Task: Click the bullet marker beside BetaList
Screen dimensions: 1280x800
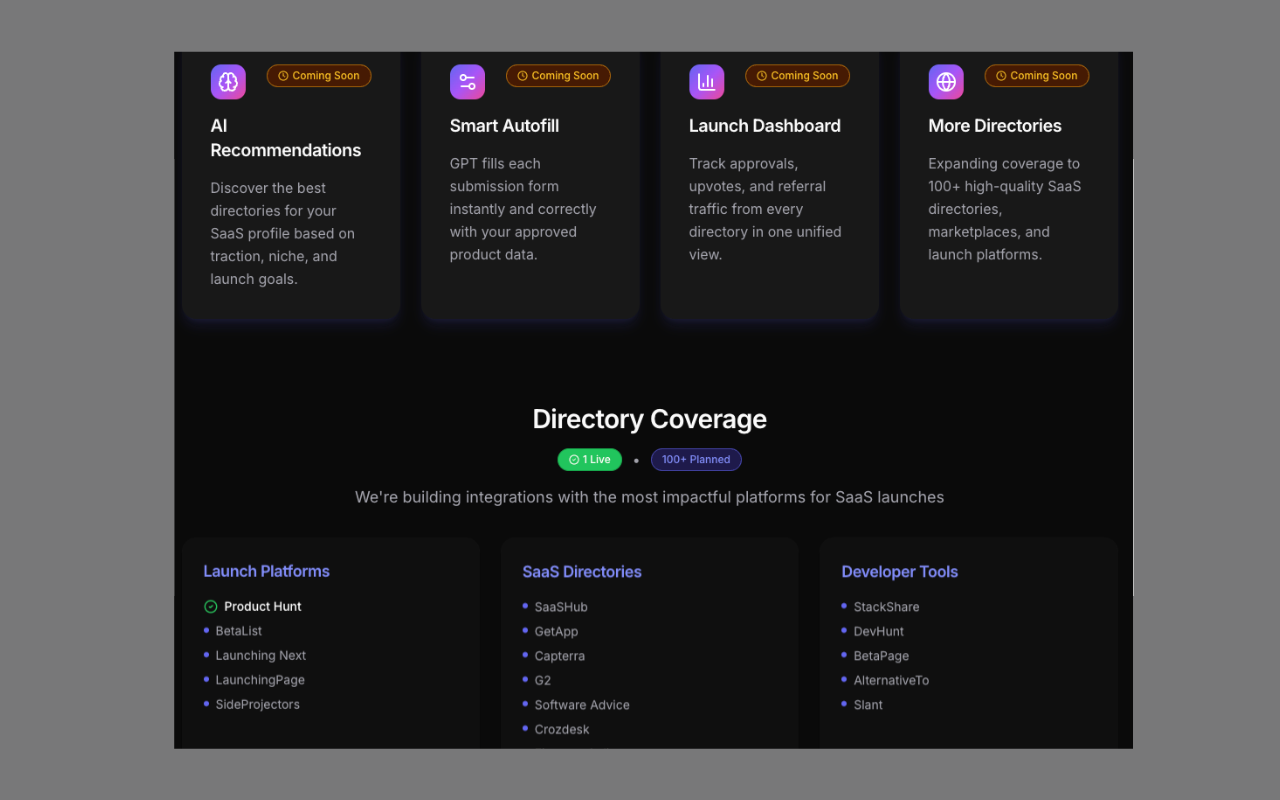Action: (x=207, y=631)
